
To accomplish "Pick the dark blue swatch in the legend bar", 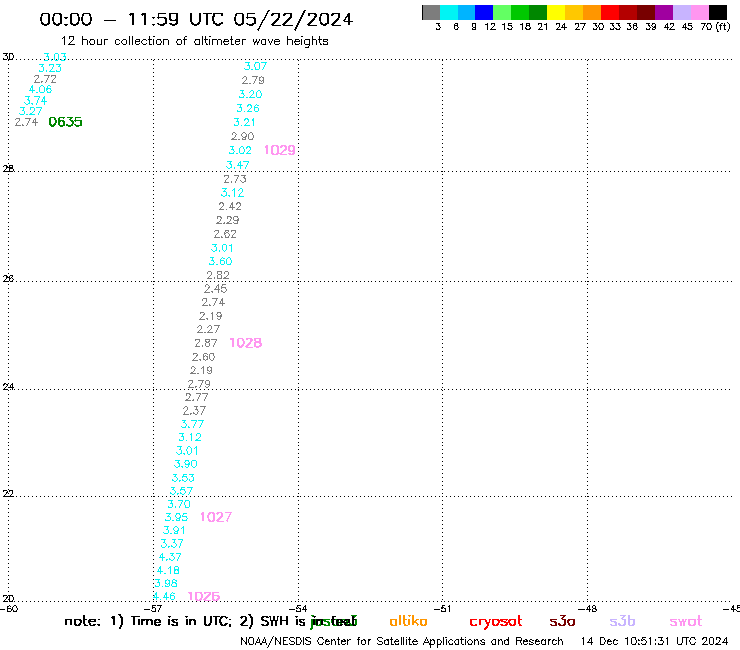I will [x=484, y=13].
